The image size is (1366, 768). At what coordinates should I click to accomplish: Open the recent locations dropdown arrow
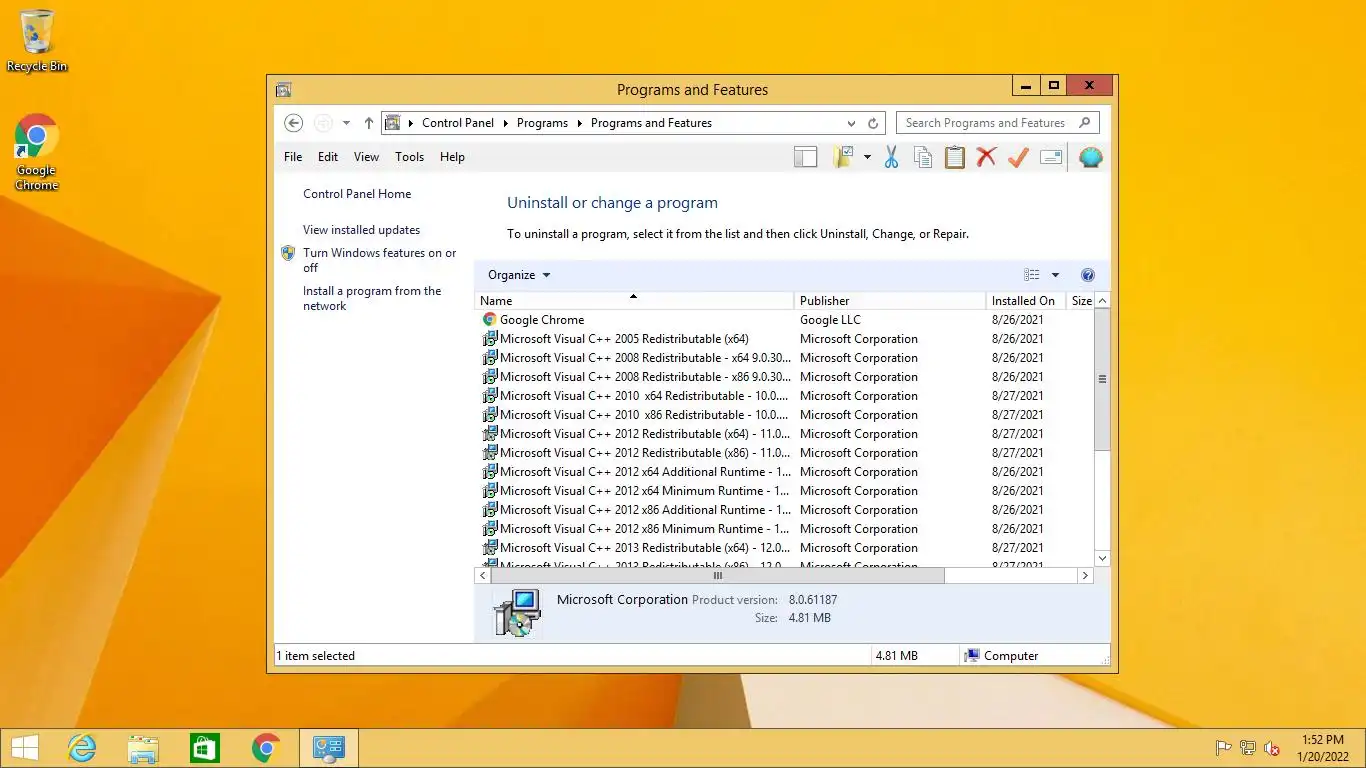[346, 123]
